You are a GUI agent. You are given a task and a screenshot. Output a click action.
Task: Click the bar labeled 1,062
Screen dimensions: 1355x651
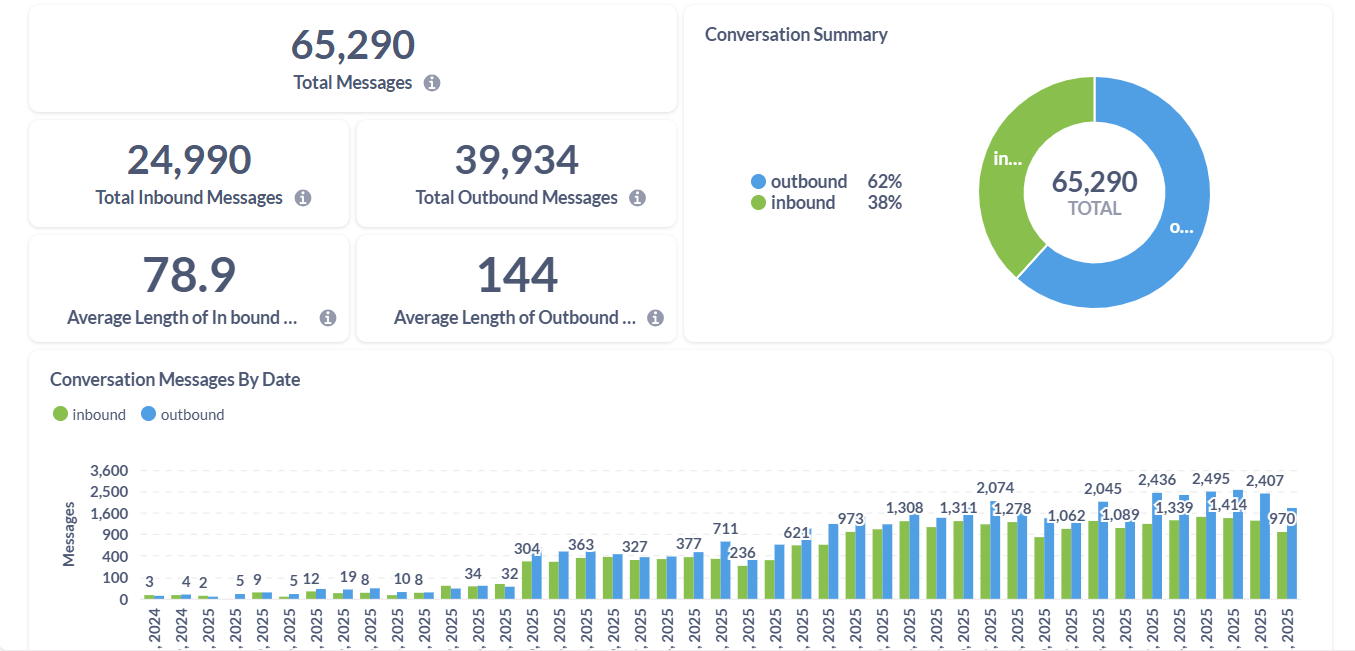[x=1066, y=564]
